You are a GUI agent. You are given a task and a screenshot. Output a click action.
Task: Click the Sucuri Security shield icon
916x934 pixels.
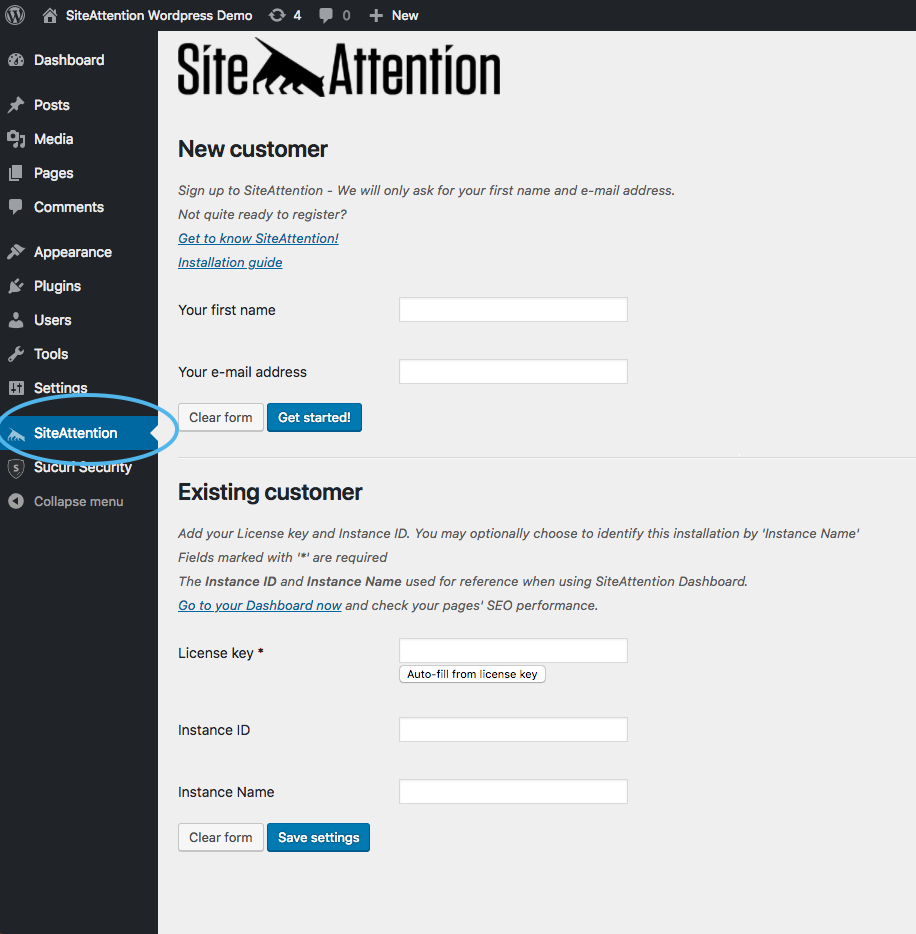(16, 468)
